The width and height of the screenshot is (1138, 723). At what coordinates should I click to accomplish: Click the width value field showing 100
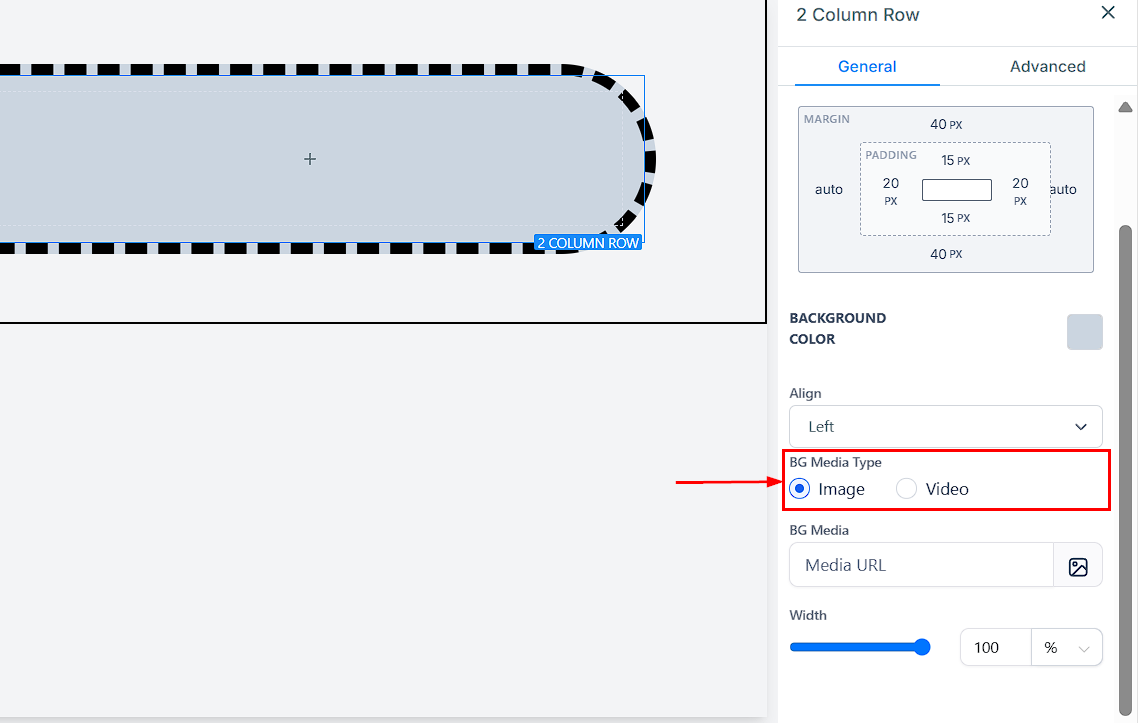[995, 648]
